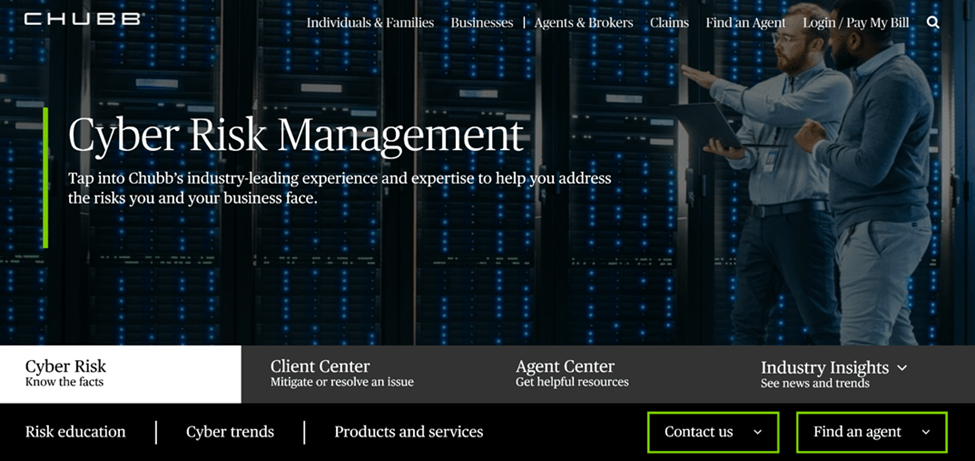975x461 pixels.
Task: Expand the Industry Insights chevron
Action: pyautogui.click(x=902, y=368)
